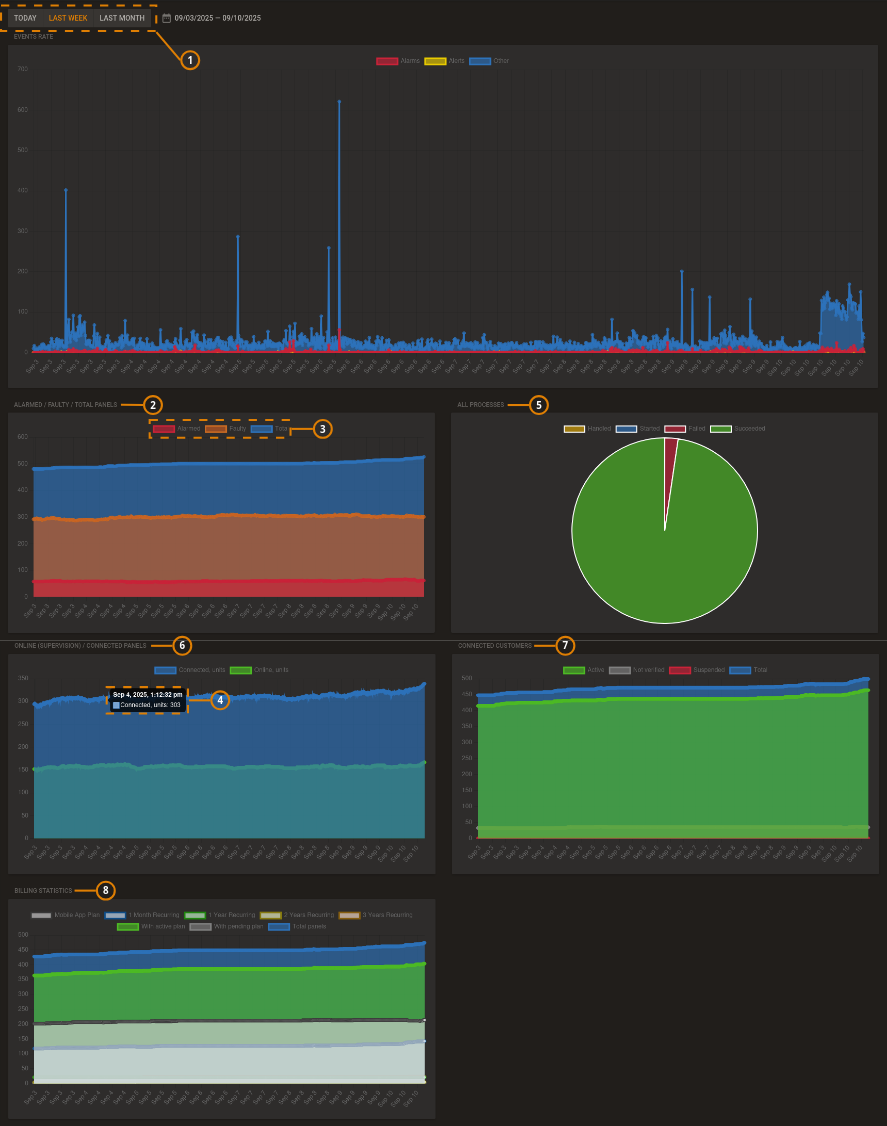887x1126 pixels.
Task: Click the Started marker in All Processes legend
Action: click(x=626, y=428)
